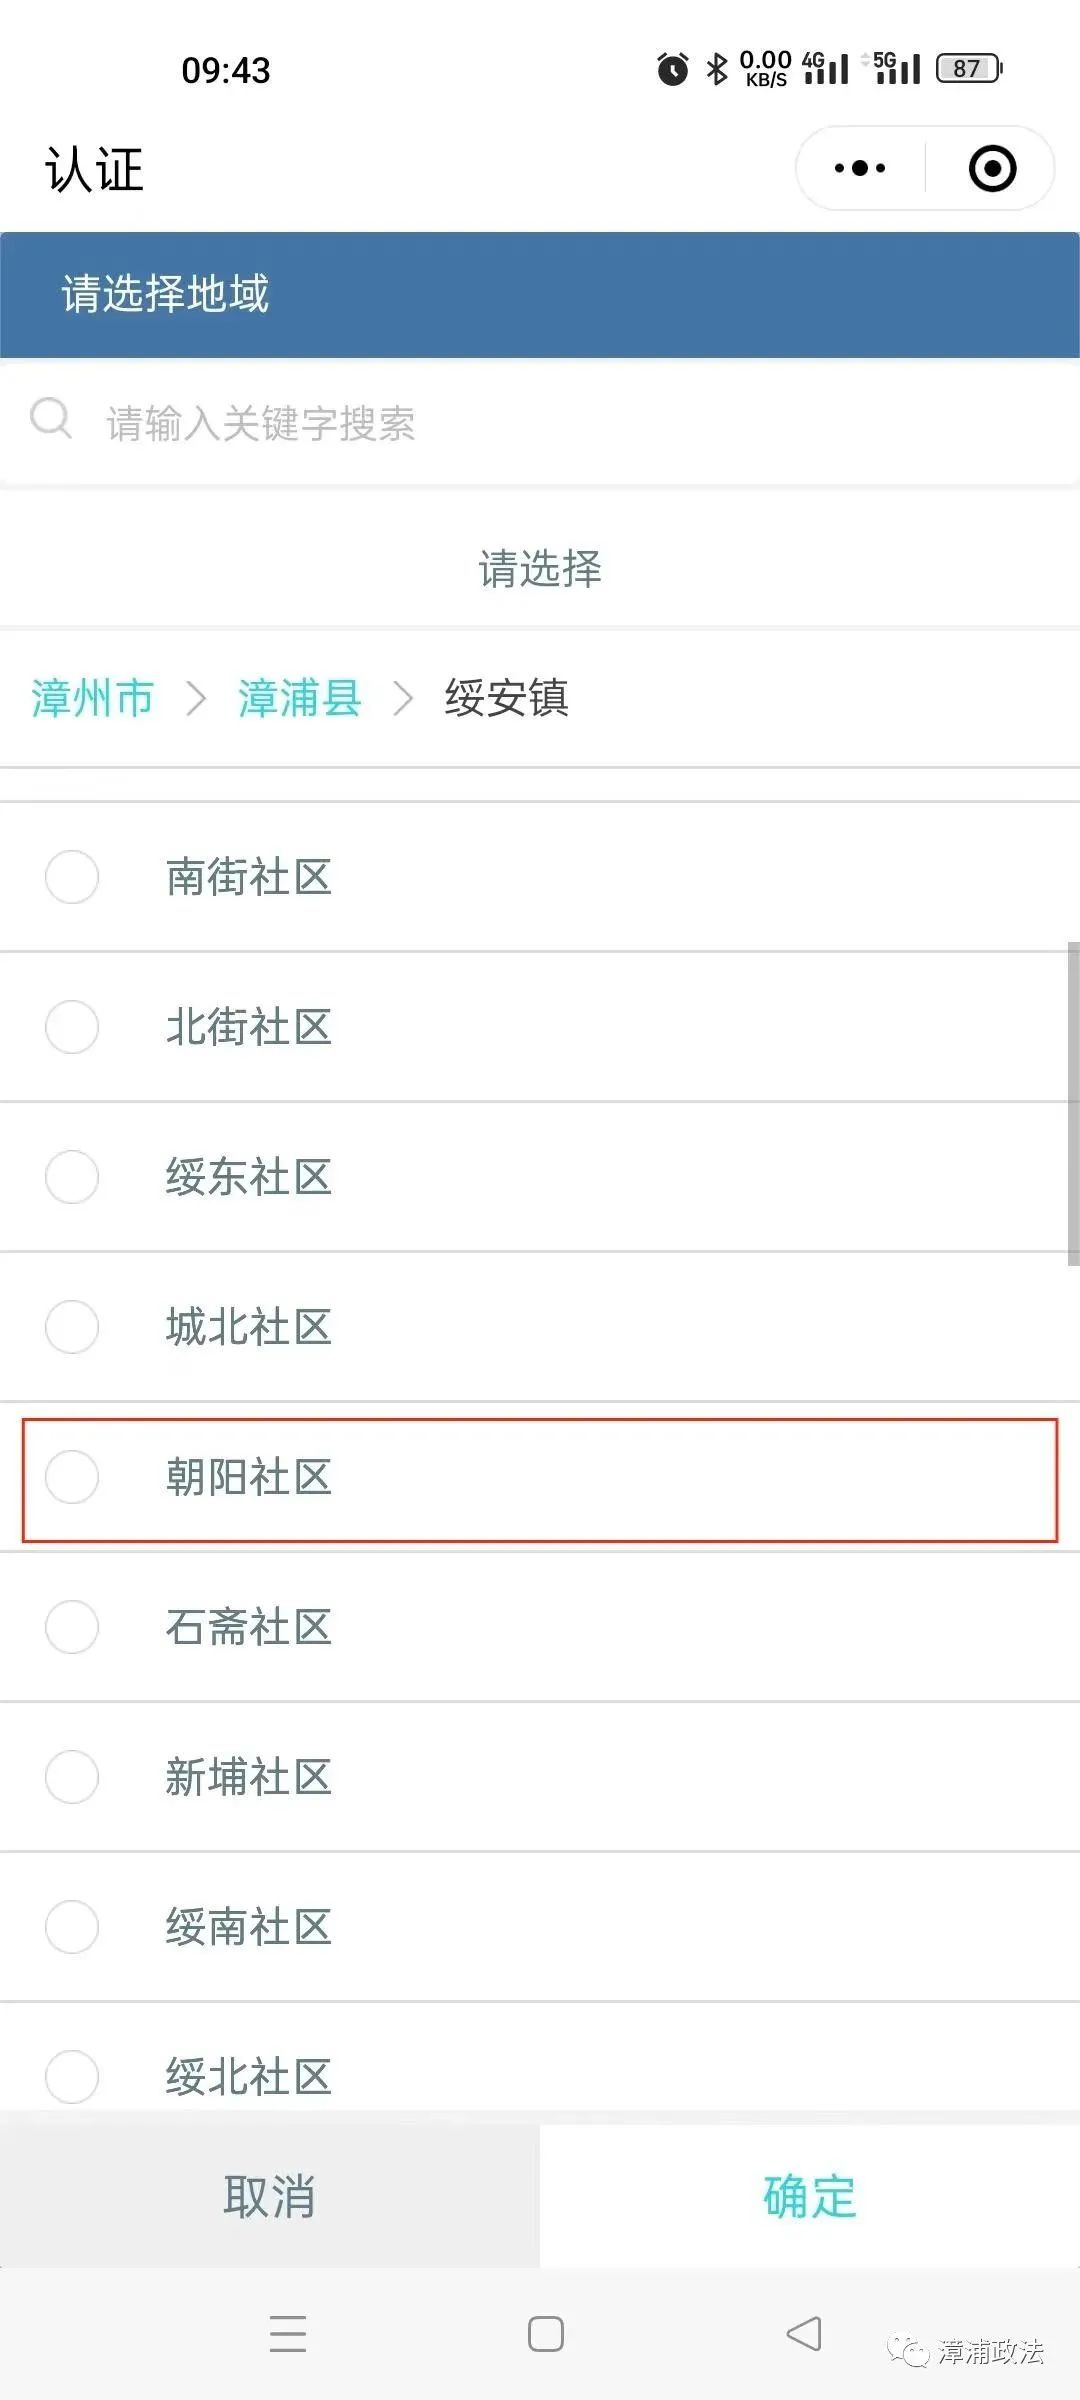Open 绥安镇 breadcrumb to change town
The height and width of the screenshot is (2400, 1080).
[x=506, y=700]
